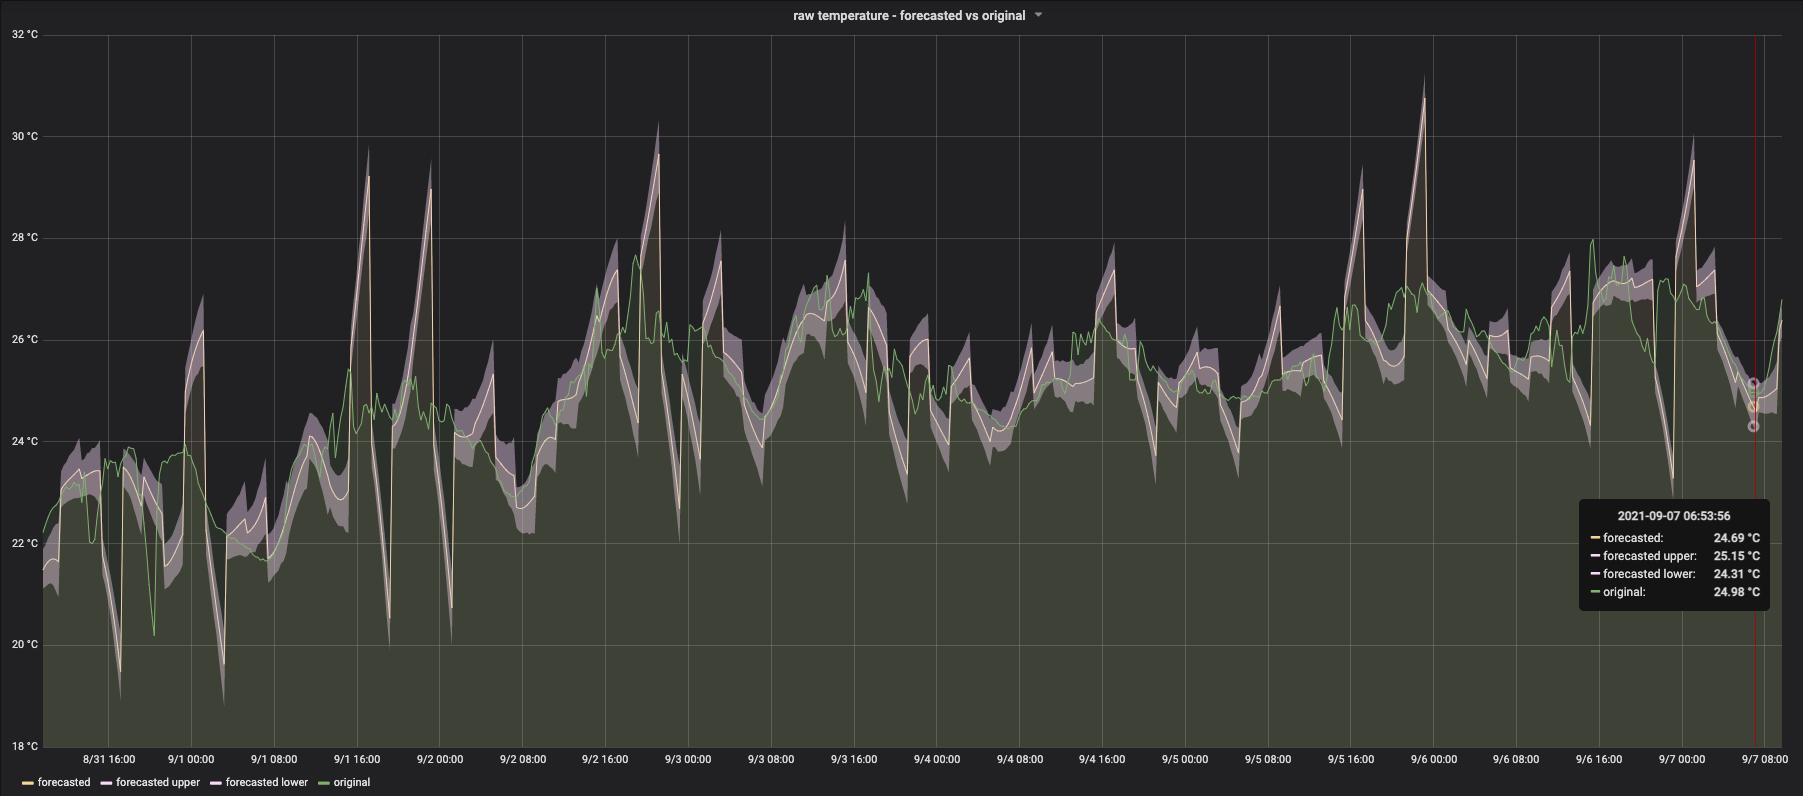Click the '9/6 00:00' time axis label

click(x=1434, y=760)
